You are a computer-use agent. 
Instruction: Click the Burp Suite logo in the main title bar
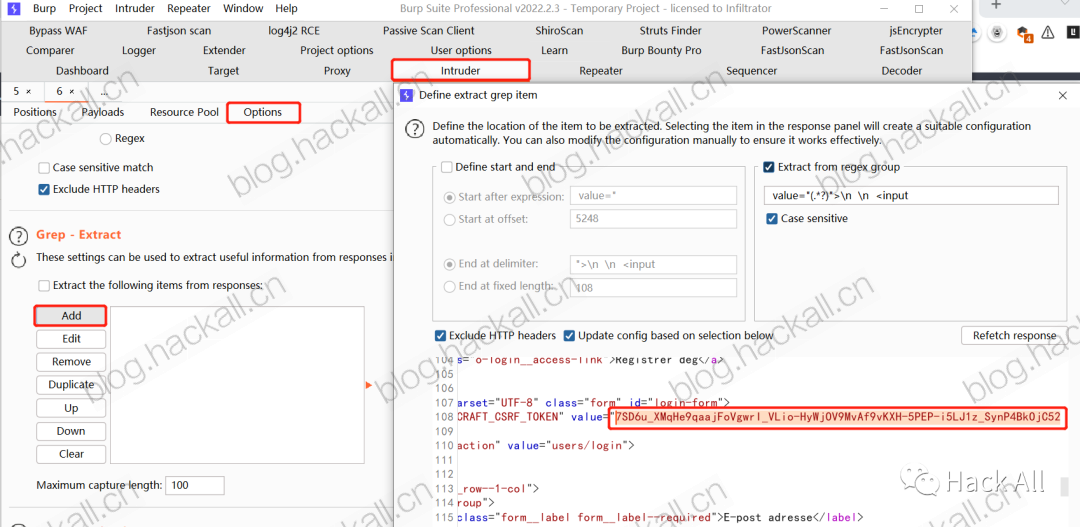[x=13, y=9]
